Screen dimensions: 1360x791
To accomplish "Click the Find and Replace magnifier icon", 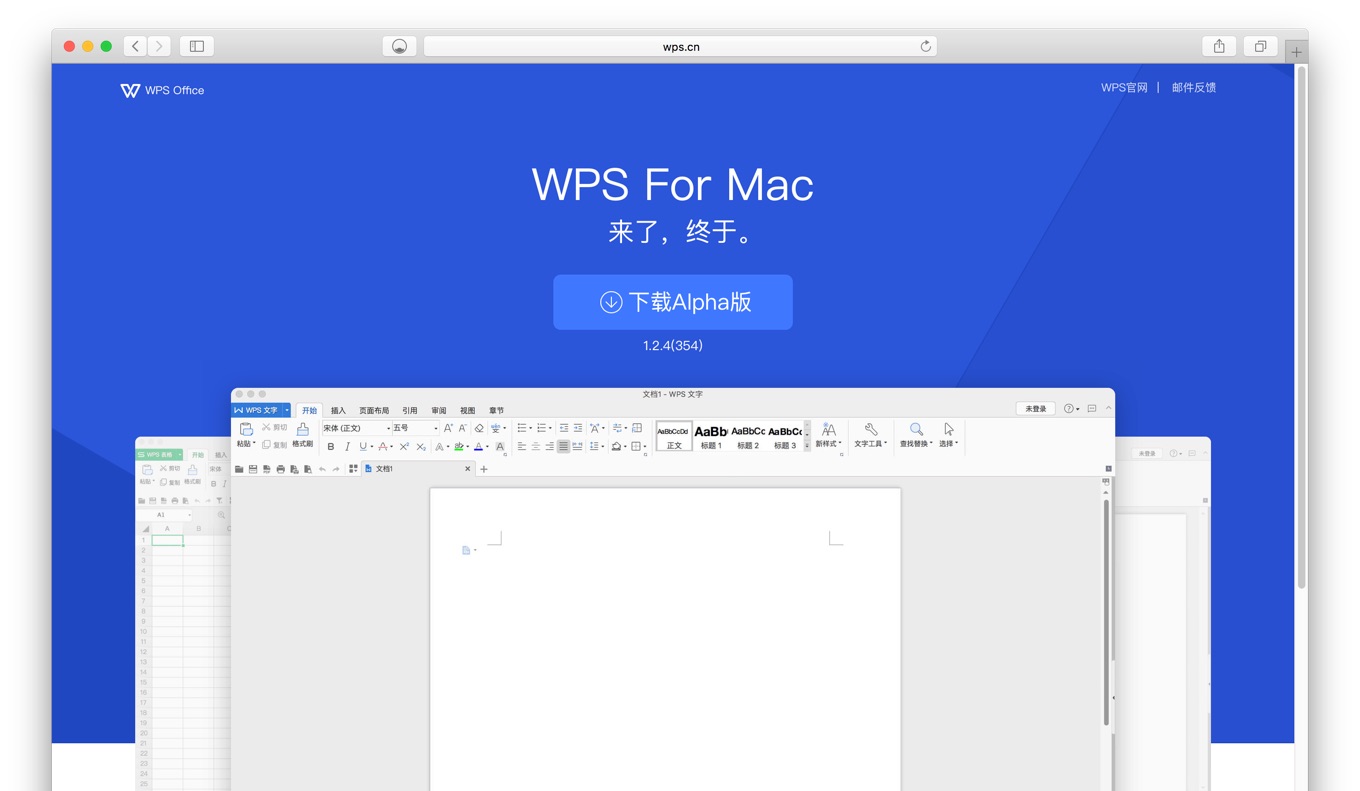I will [916, 430].
